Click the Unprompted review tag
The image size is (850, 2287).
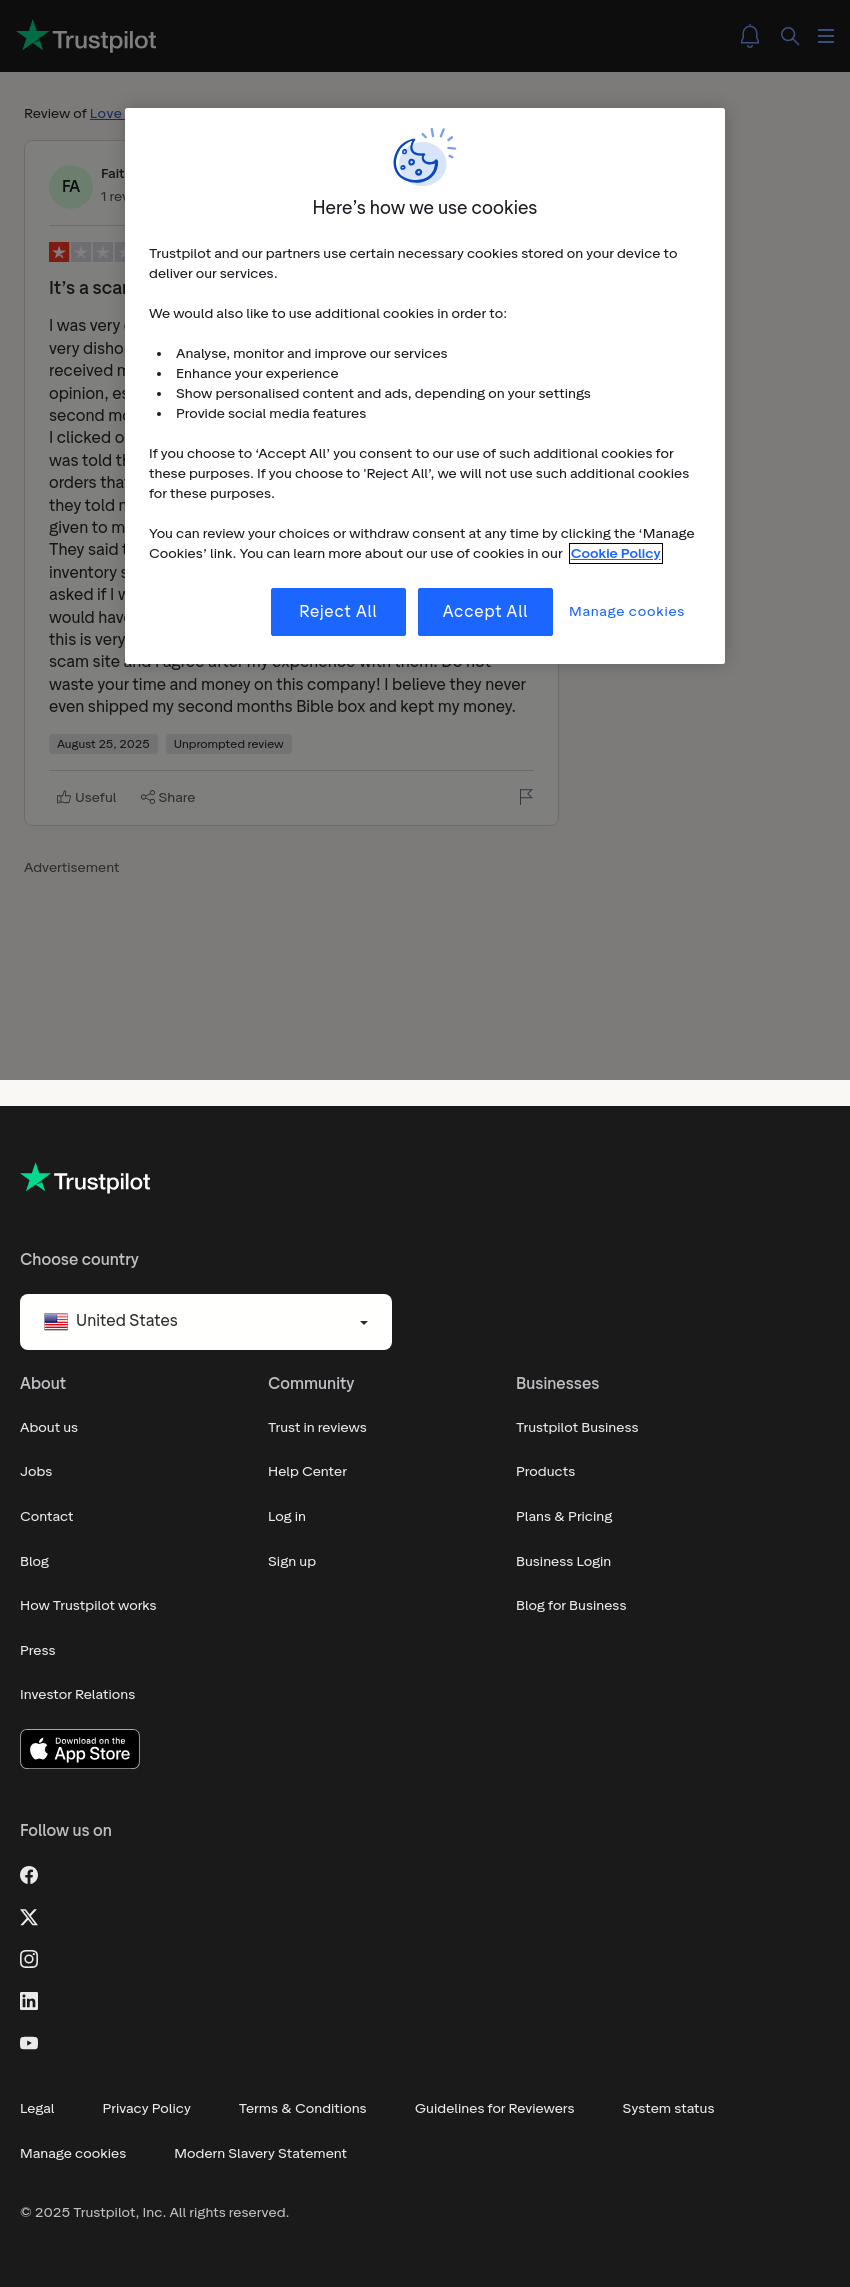(x=229, y=744)
